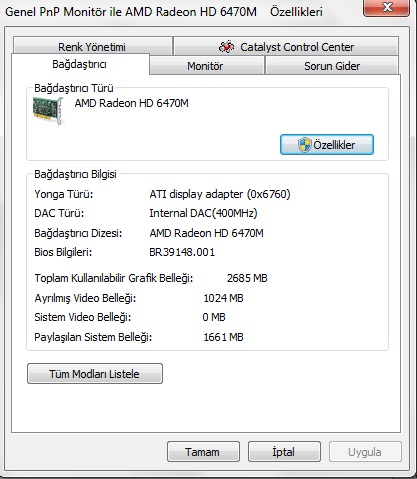The image size is (417, 479).
Task: Click the Bios Bilgileri label
Action: (63, 252)
